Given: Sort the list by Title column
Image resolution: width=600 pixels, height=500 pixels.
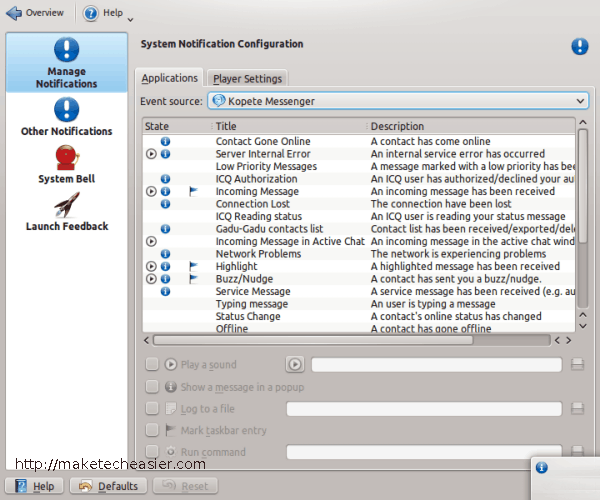Looking at the screenshot, I should click(289, 126).
